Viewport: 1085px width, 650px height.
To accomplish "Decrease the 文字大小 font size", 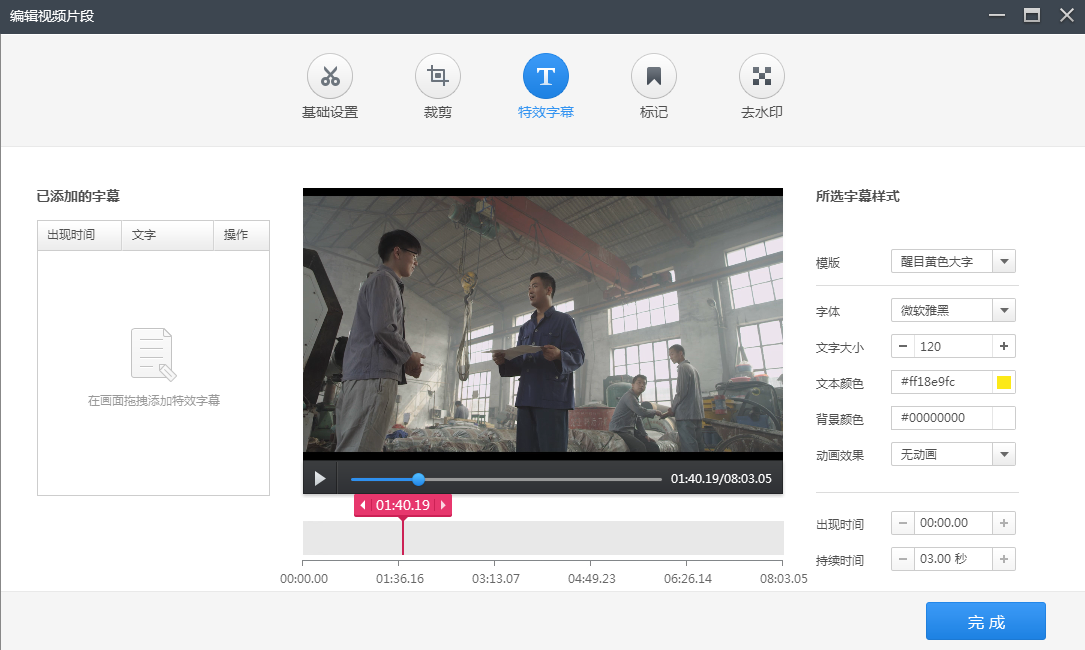I will click(x=903, y=346).
